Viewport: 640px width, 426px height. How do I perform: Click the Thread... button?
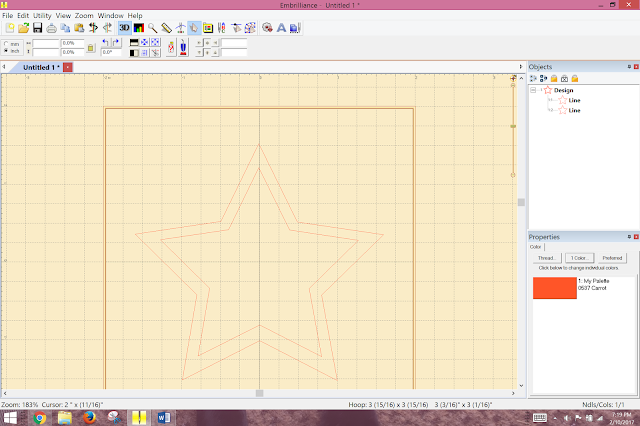click(x=547, y=258)
